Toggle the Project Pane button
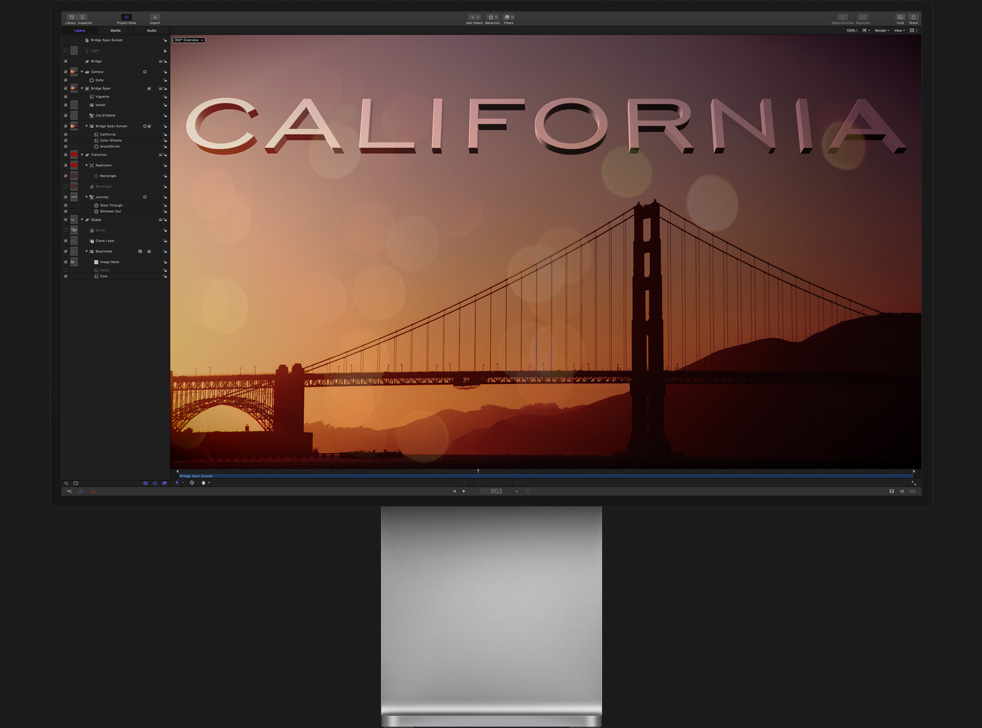The width and height of the screenshot is (982, 728). pyautogui.click(x=126, y=18)
